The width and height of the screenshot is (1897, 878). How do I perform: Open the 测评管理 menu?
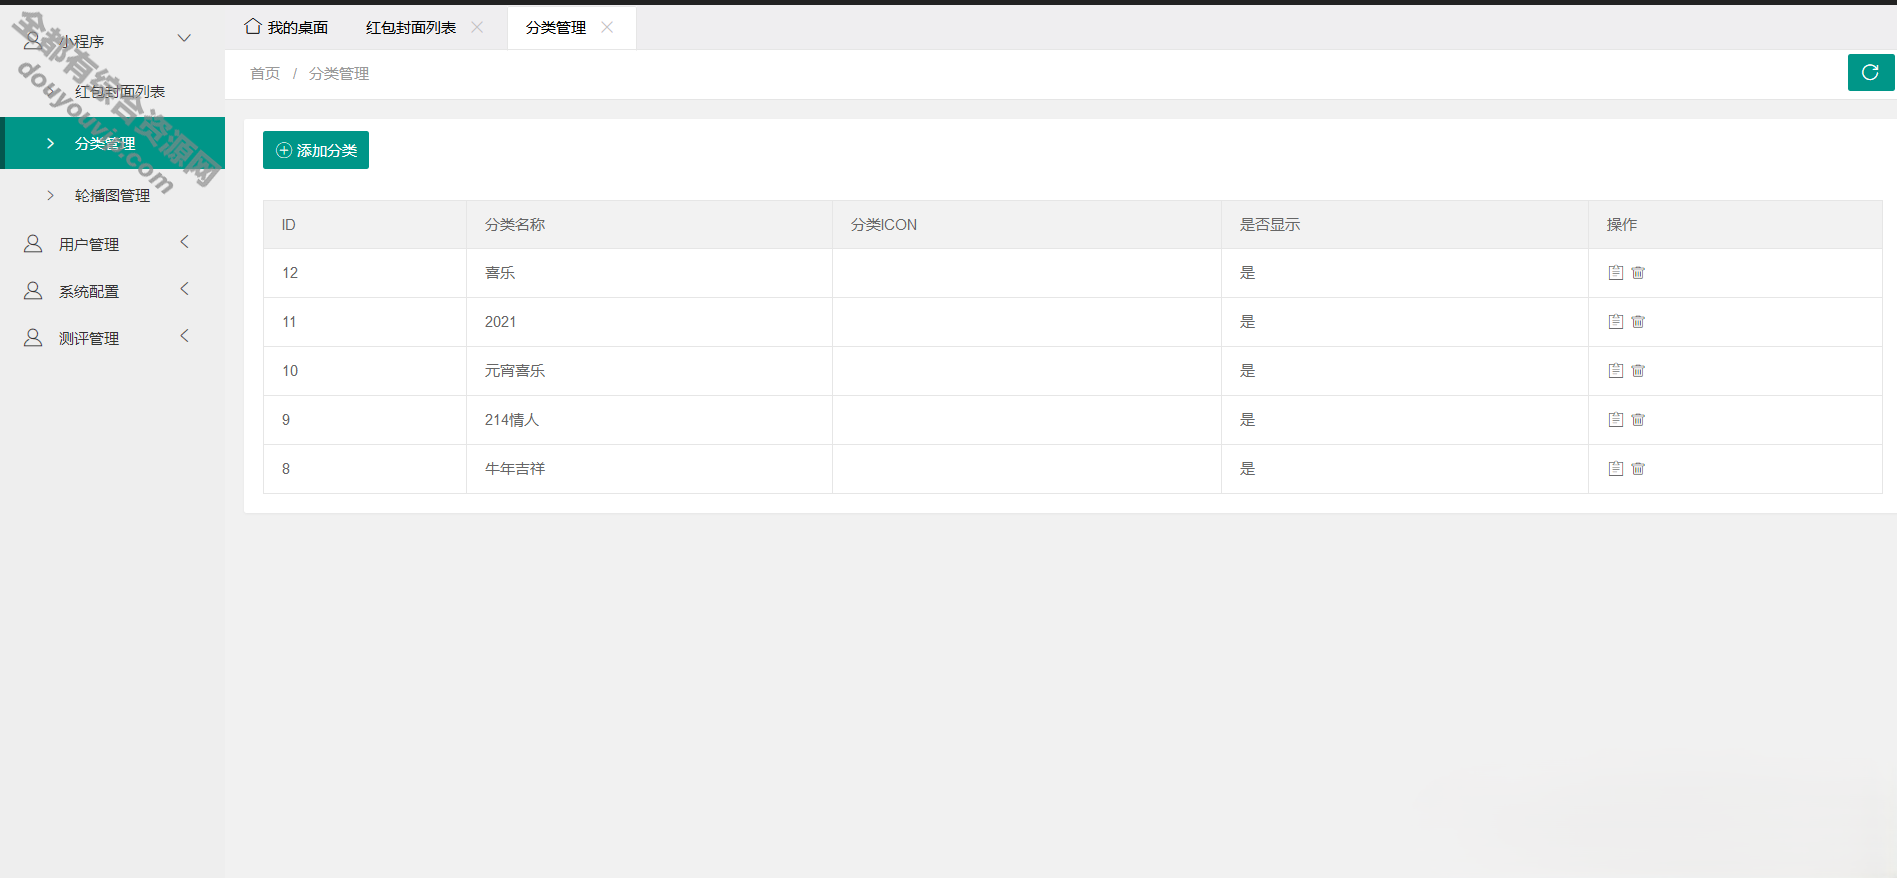click(112, 337)
